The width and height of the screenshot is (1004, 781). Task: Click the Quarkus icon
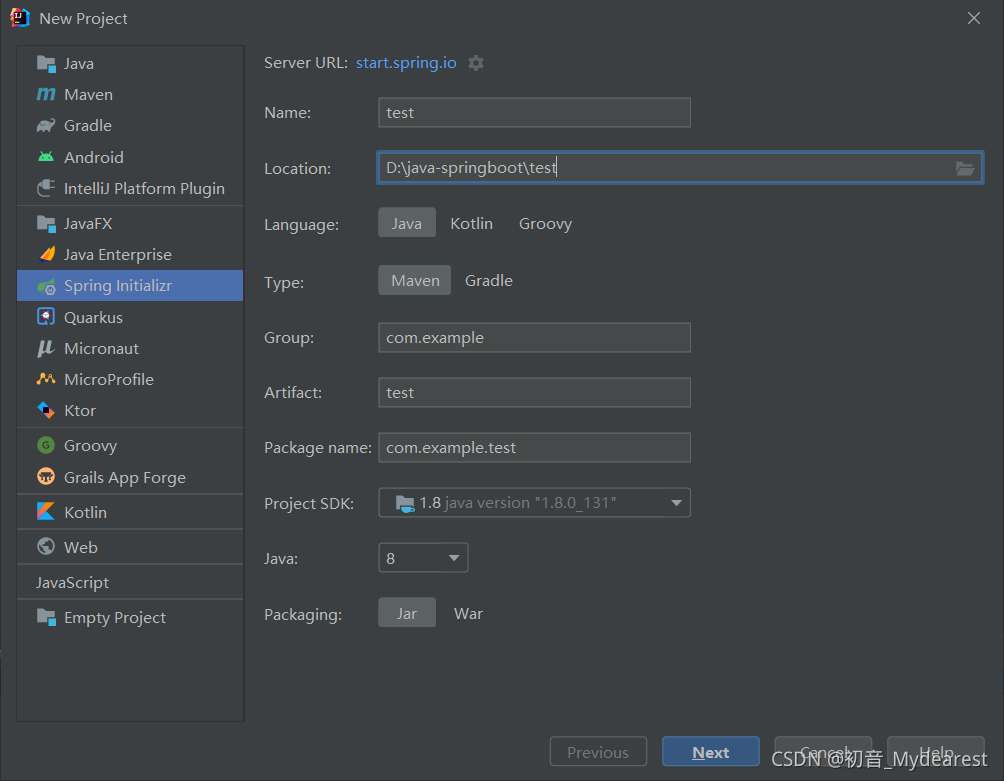(x=46, y=317)
